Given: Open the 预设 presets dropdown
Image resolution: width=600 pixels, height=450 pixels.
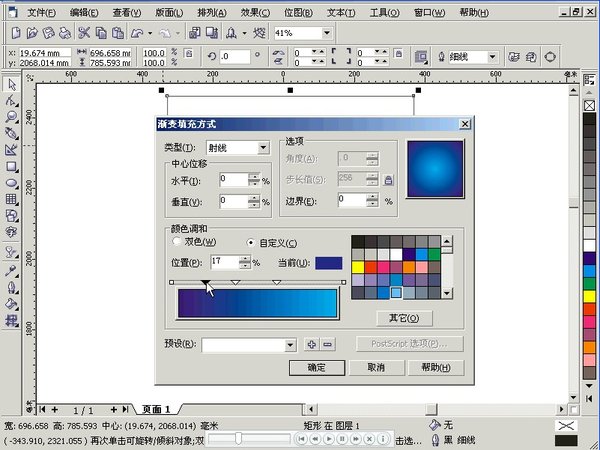Looking at the screenshot, I should pos(290,345).
